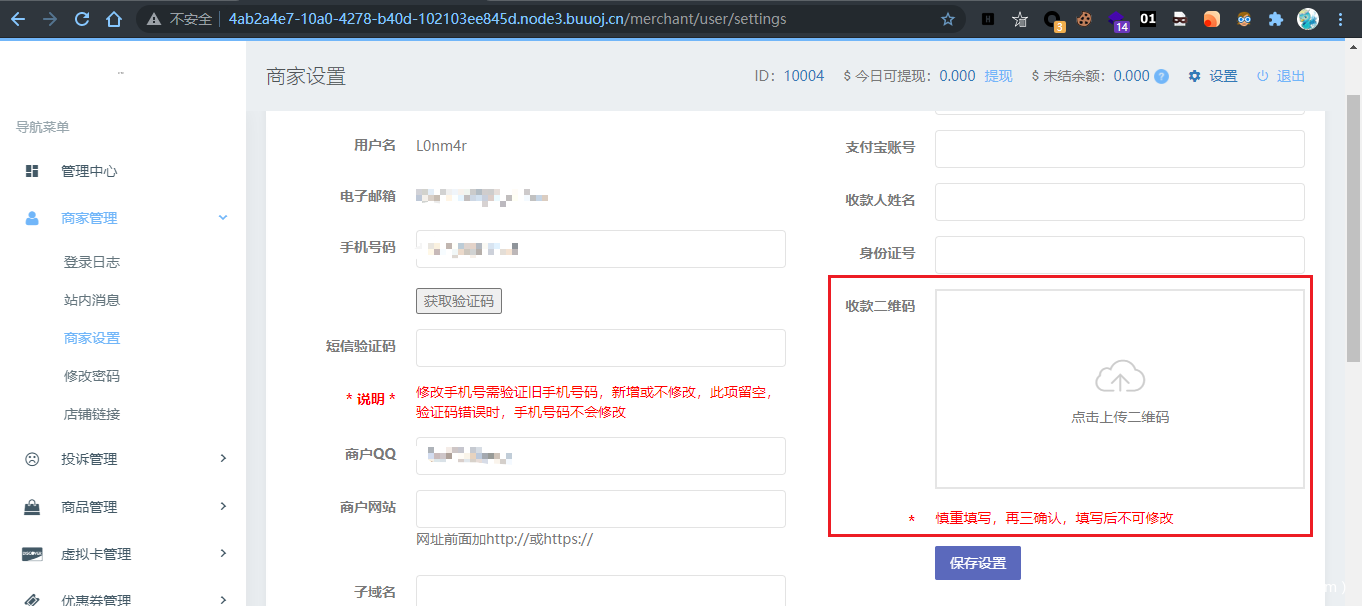Reload the page with browser refresh icon

point(82,19)
